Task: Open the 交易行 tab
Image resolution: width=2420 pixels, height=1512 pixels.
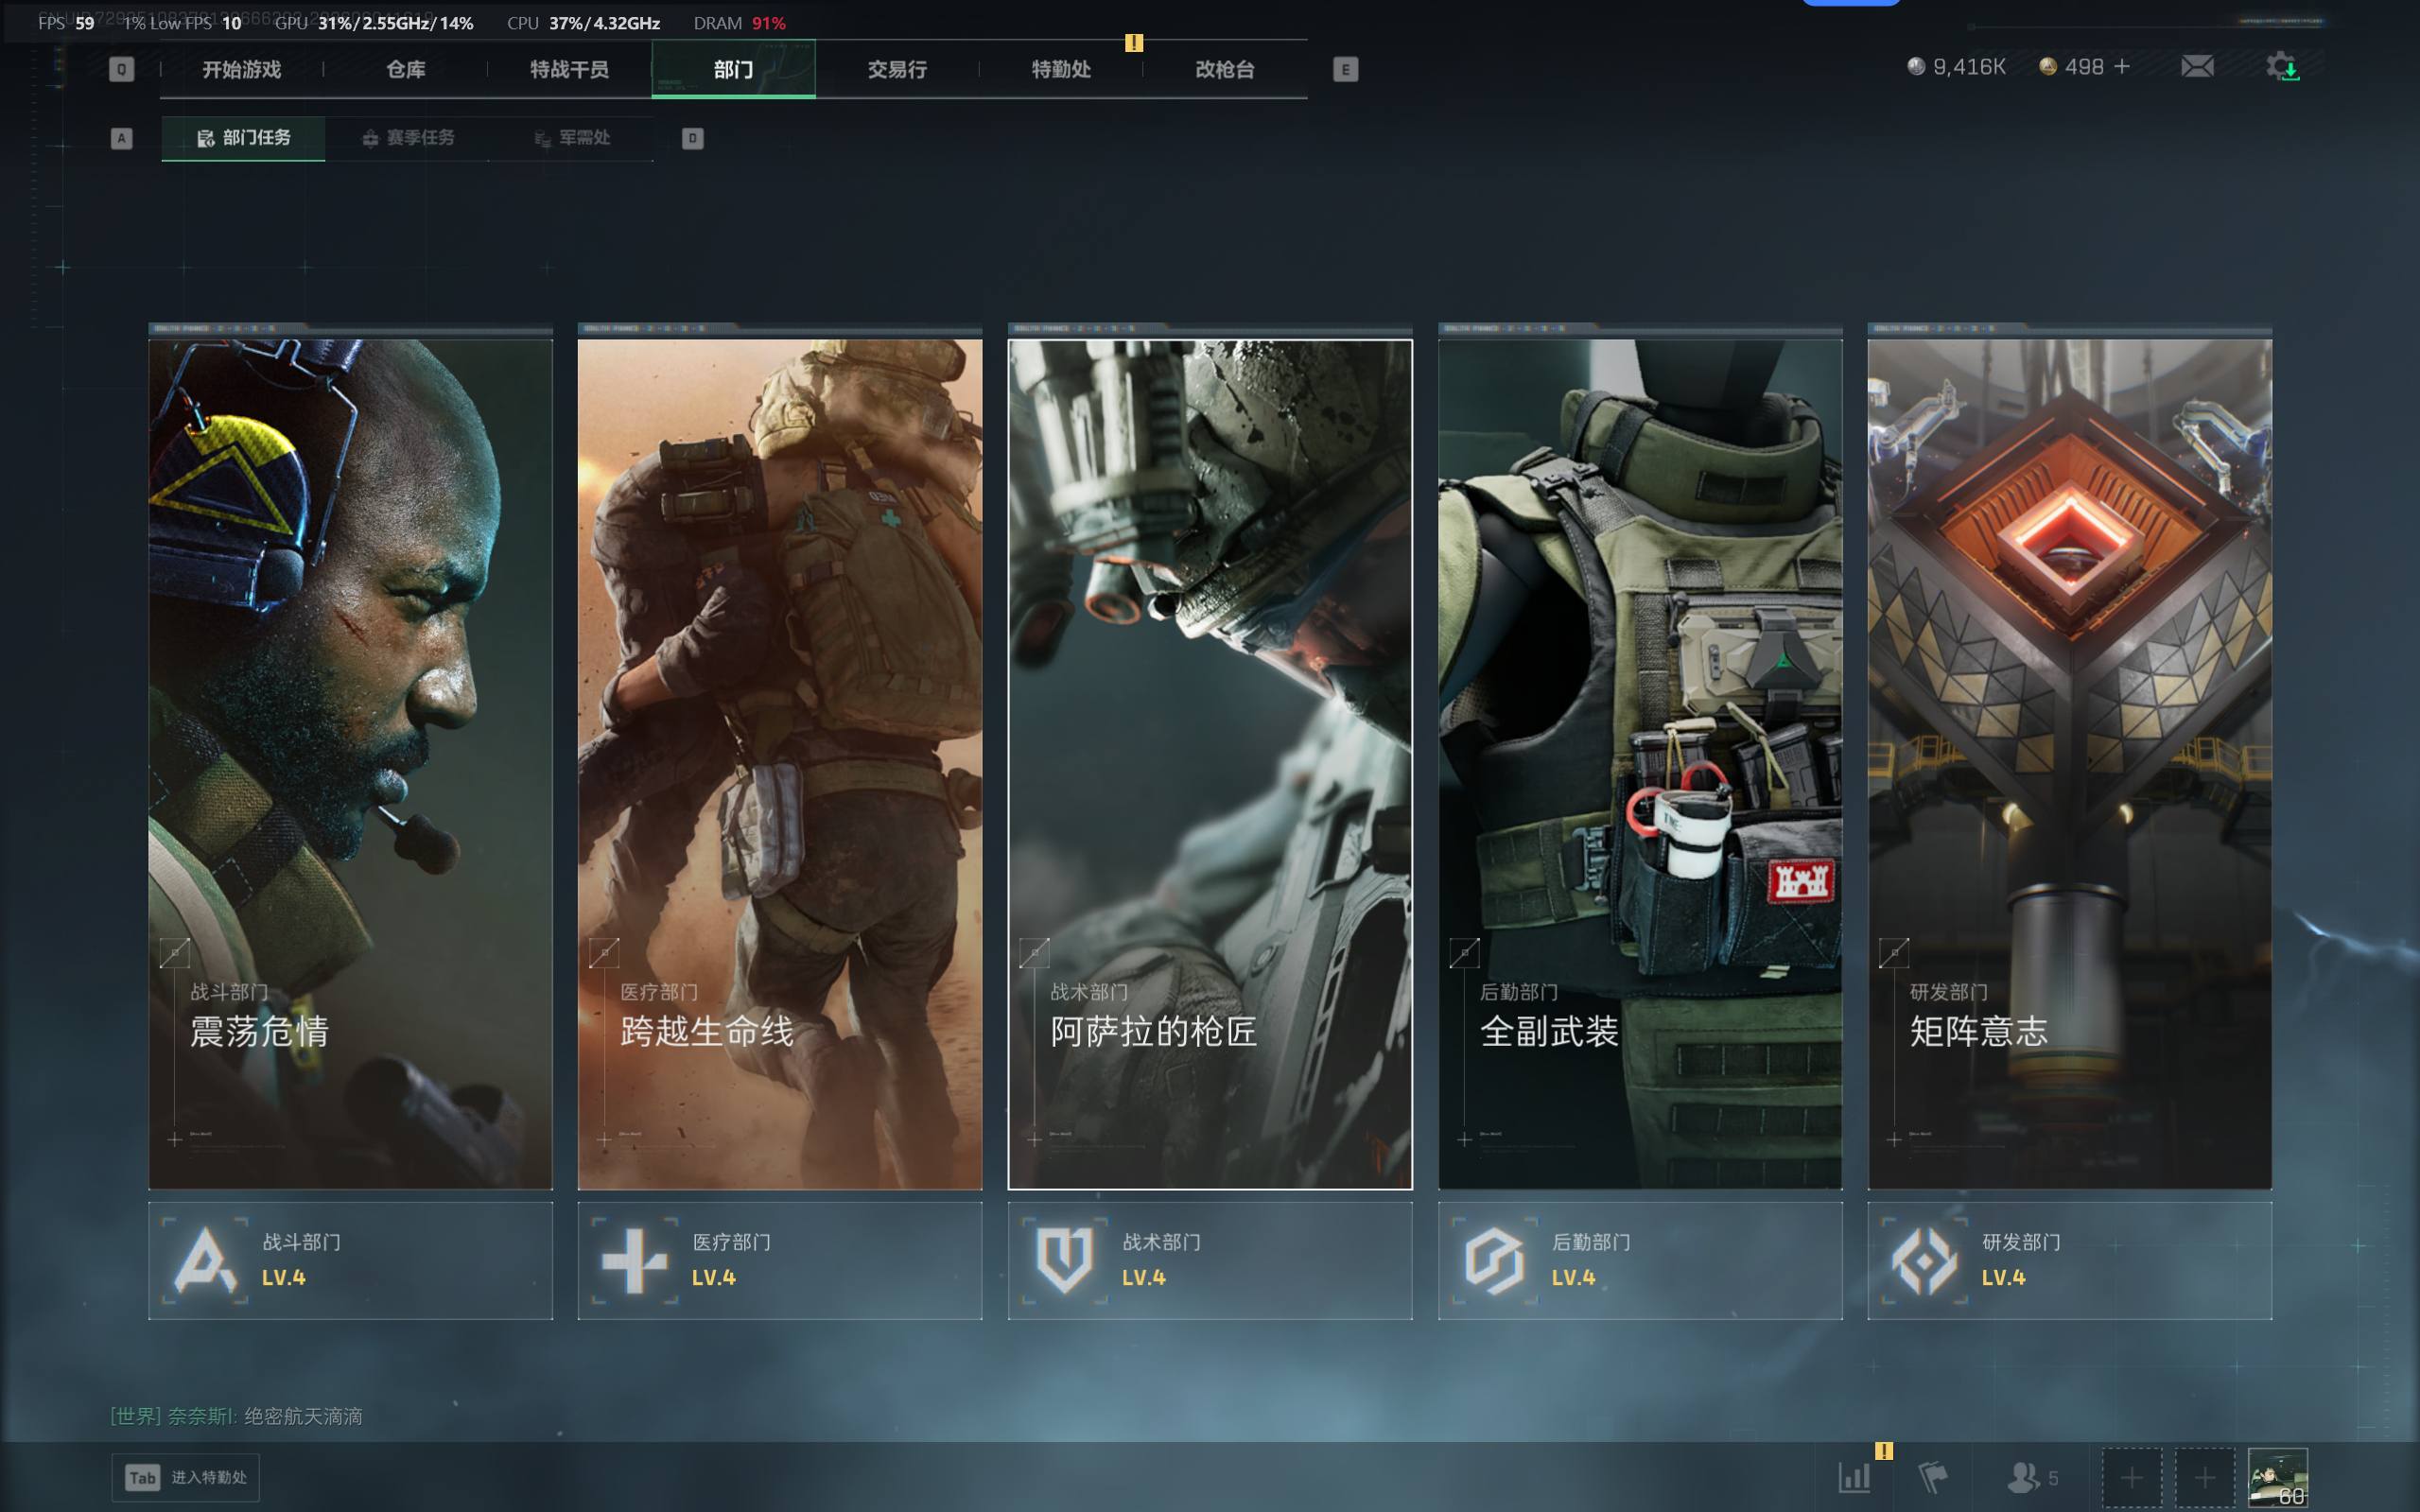Action: click(897, 69)
